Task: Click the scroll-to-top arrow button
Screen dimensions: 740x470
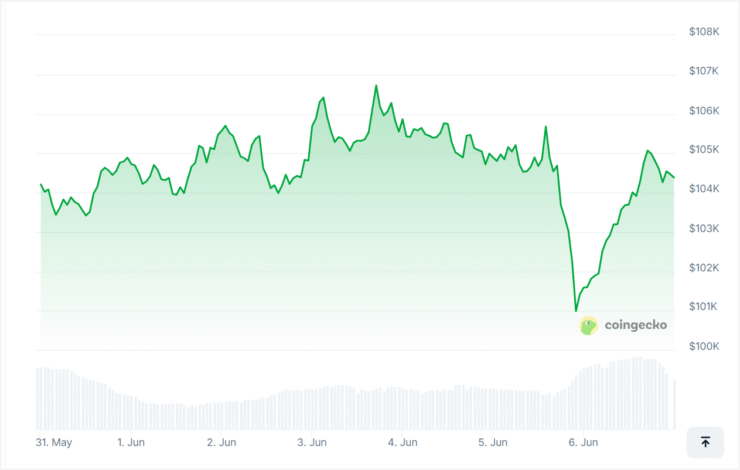Action: [705, 442]
